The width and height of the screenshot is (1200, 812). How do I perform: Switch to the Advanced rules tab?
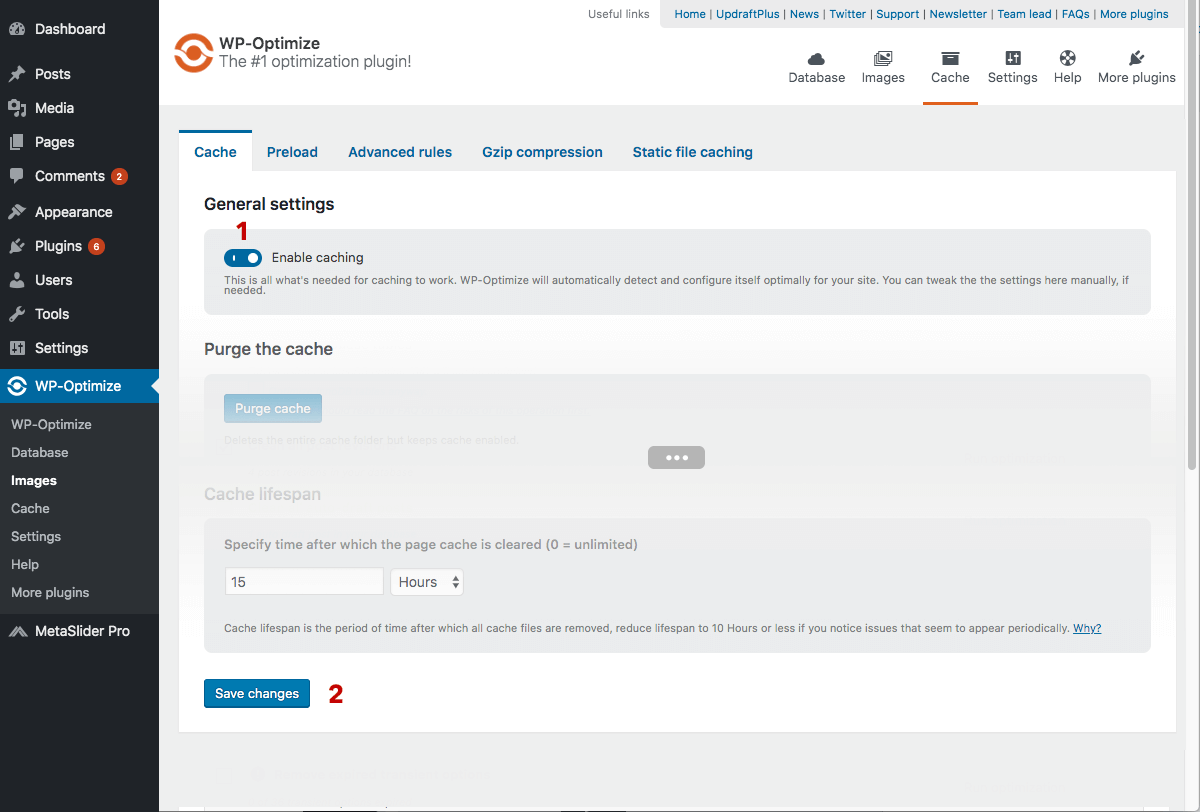[400, 152]
